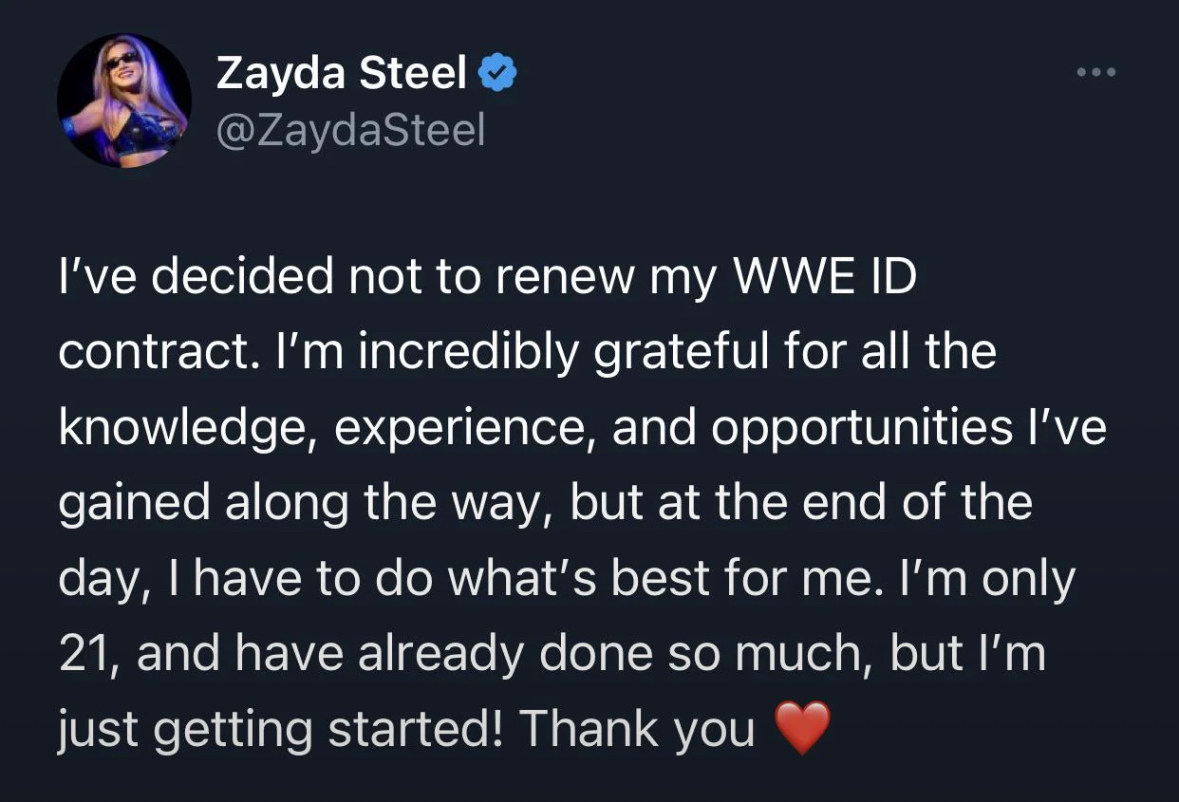Click the red heart emoji

tap(802, 728)
